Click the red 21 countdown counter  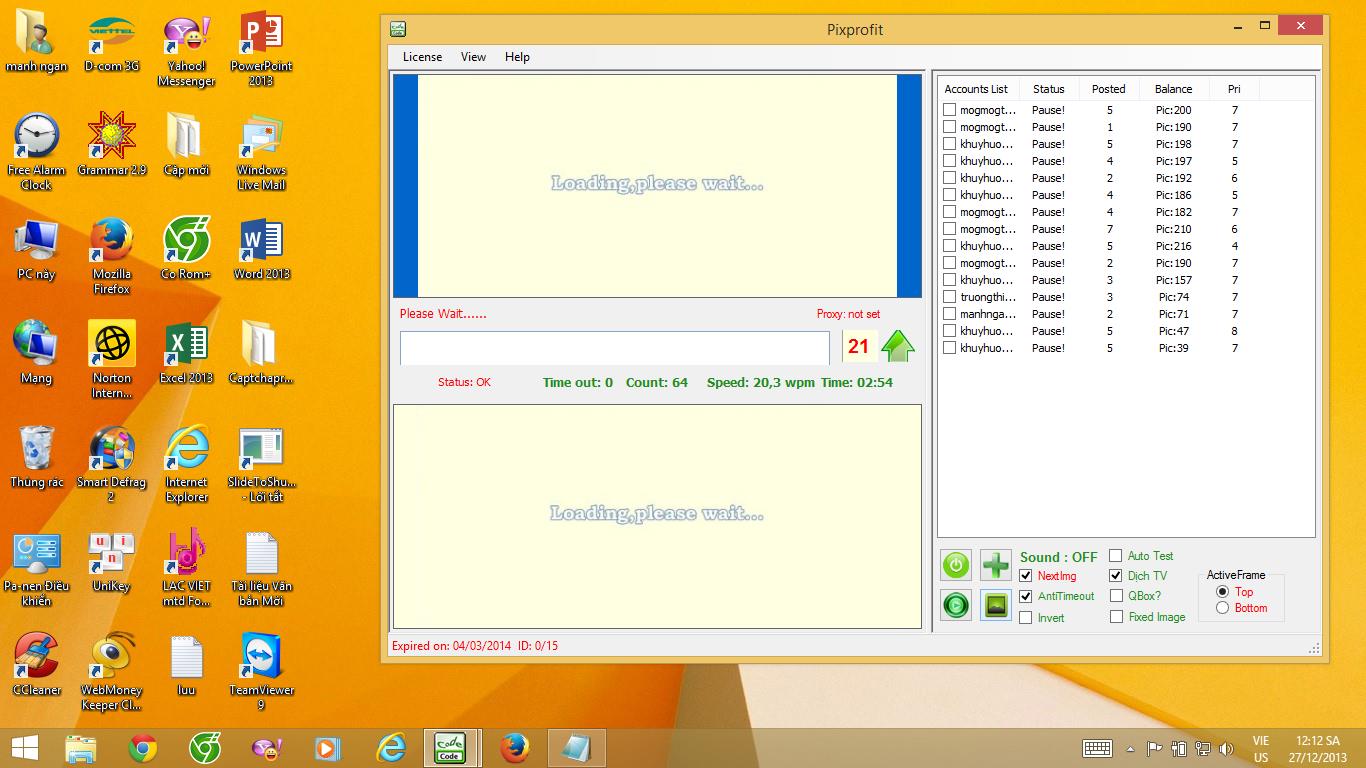pyautogui.click(x=858, y=346)
